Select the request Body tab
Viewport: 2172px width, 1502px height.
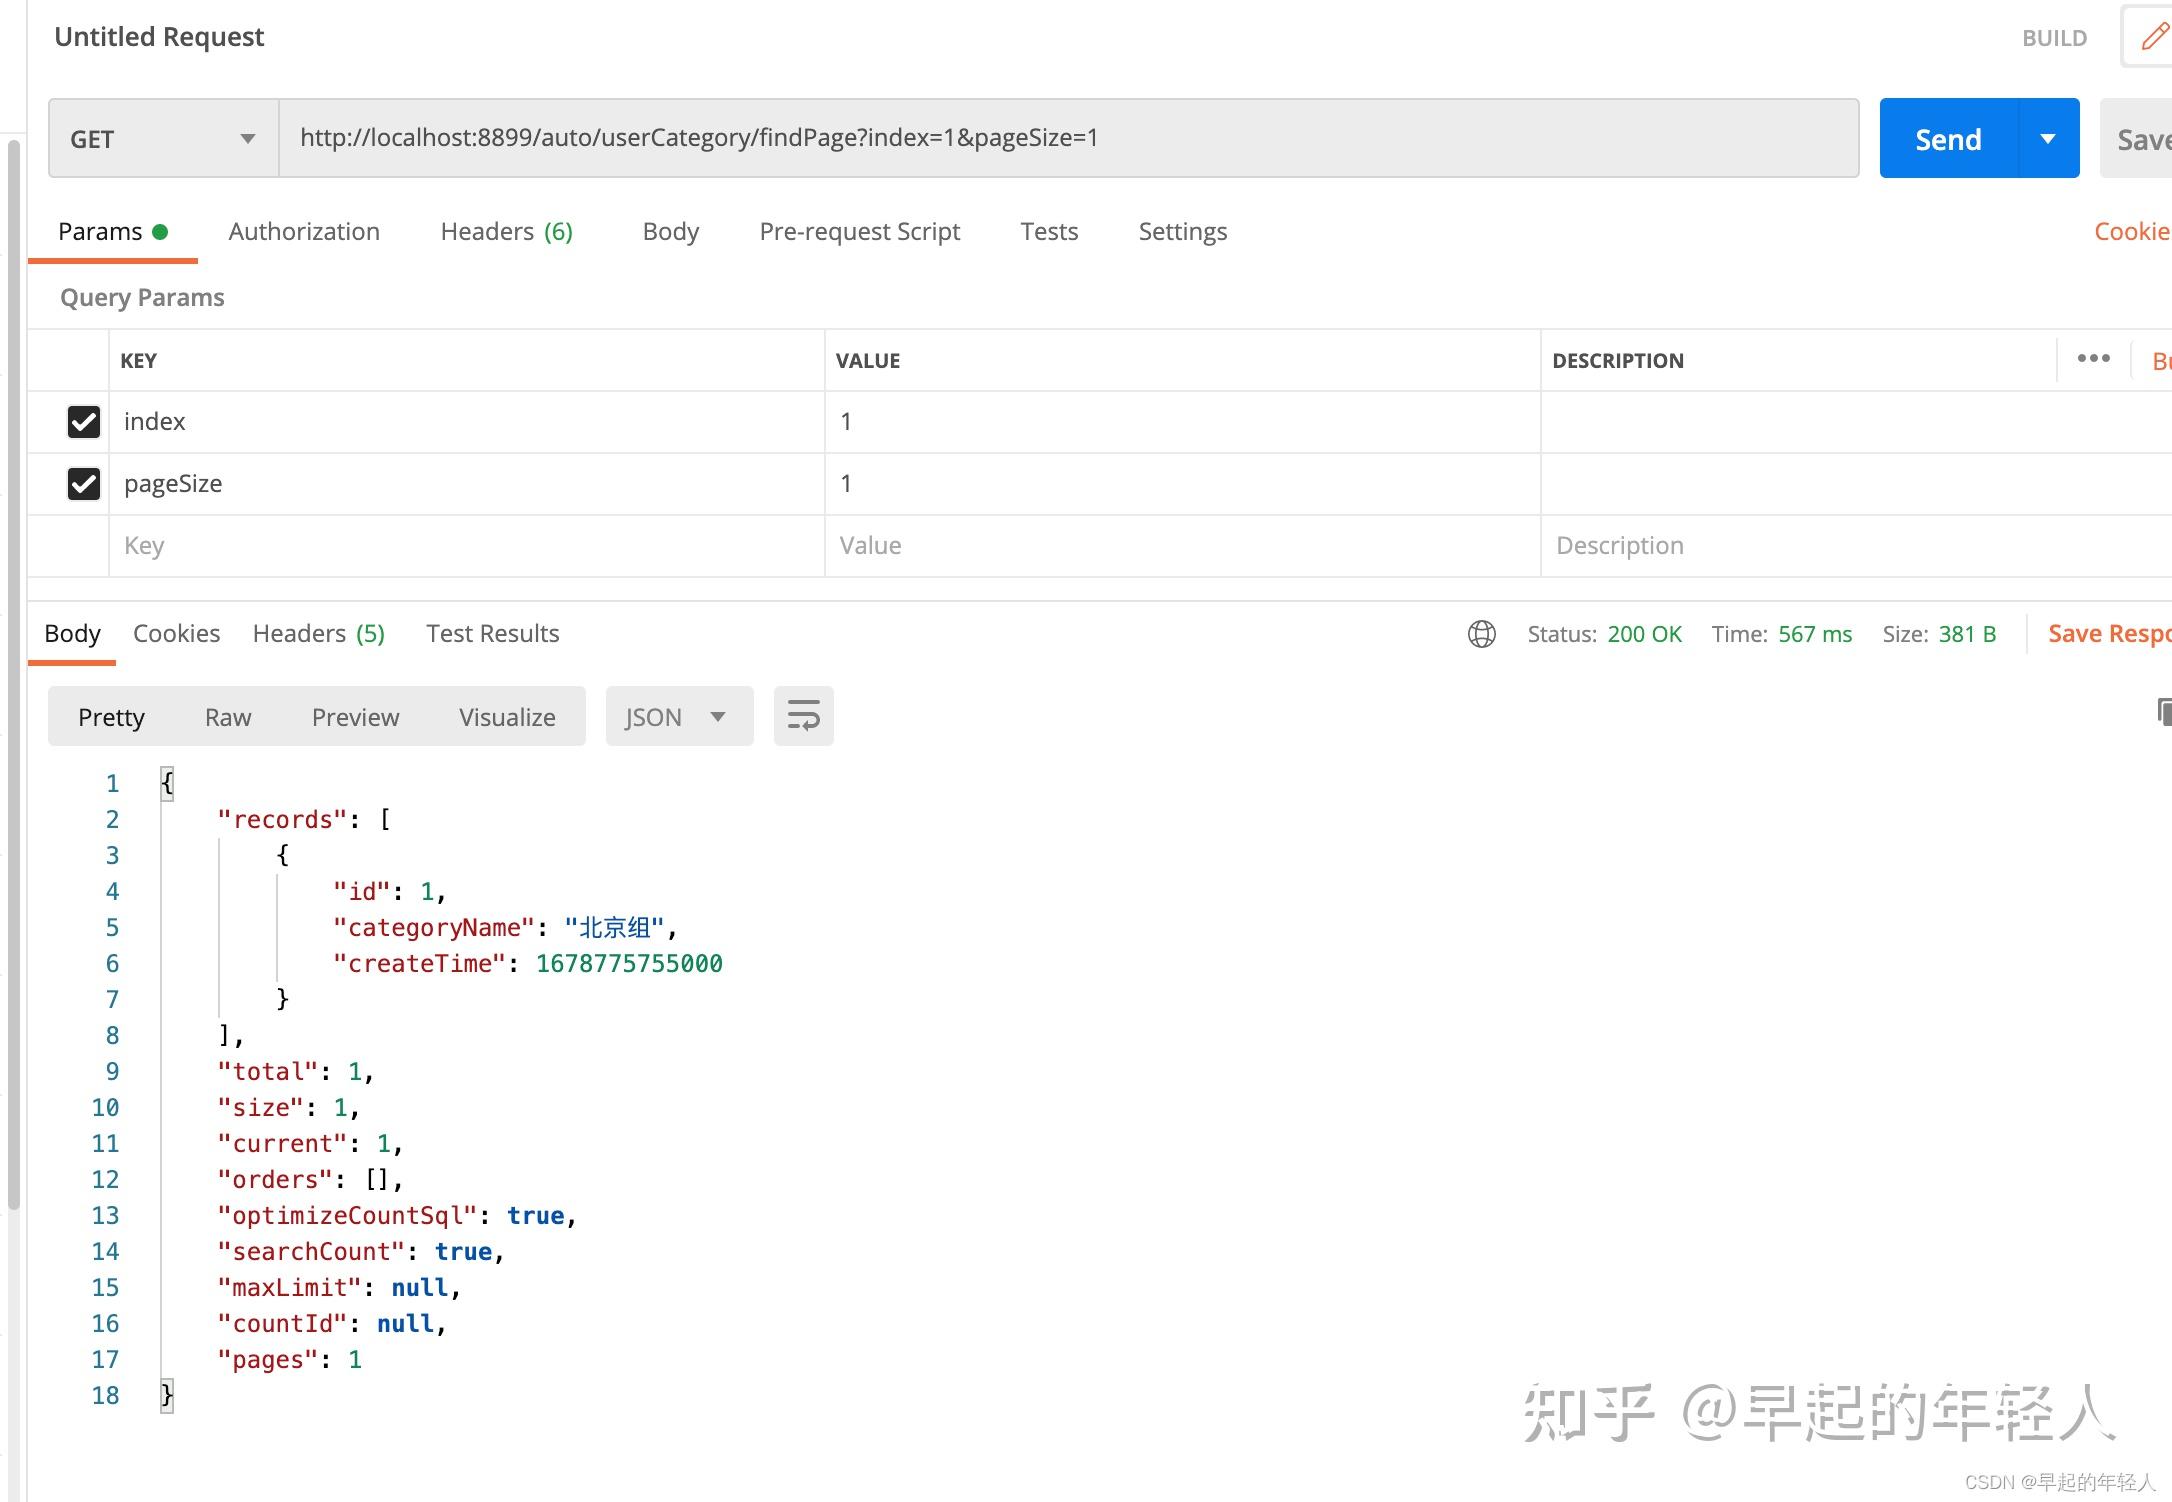[670, 232]
